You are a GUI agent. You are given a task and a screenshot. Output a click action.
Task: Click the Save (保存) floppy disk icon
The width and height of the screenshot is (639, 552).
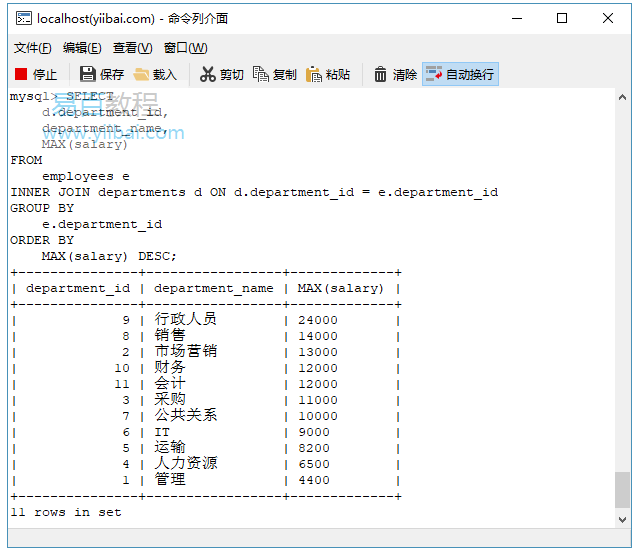[87, 74]
